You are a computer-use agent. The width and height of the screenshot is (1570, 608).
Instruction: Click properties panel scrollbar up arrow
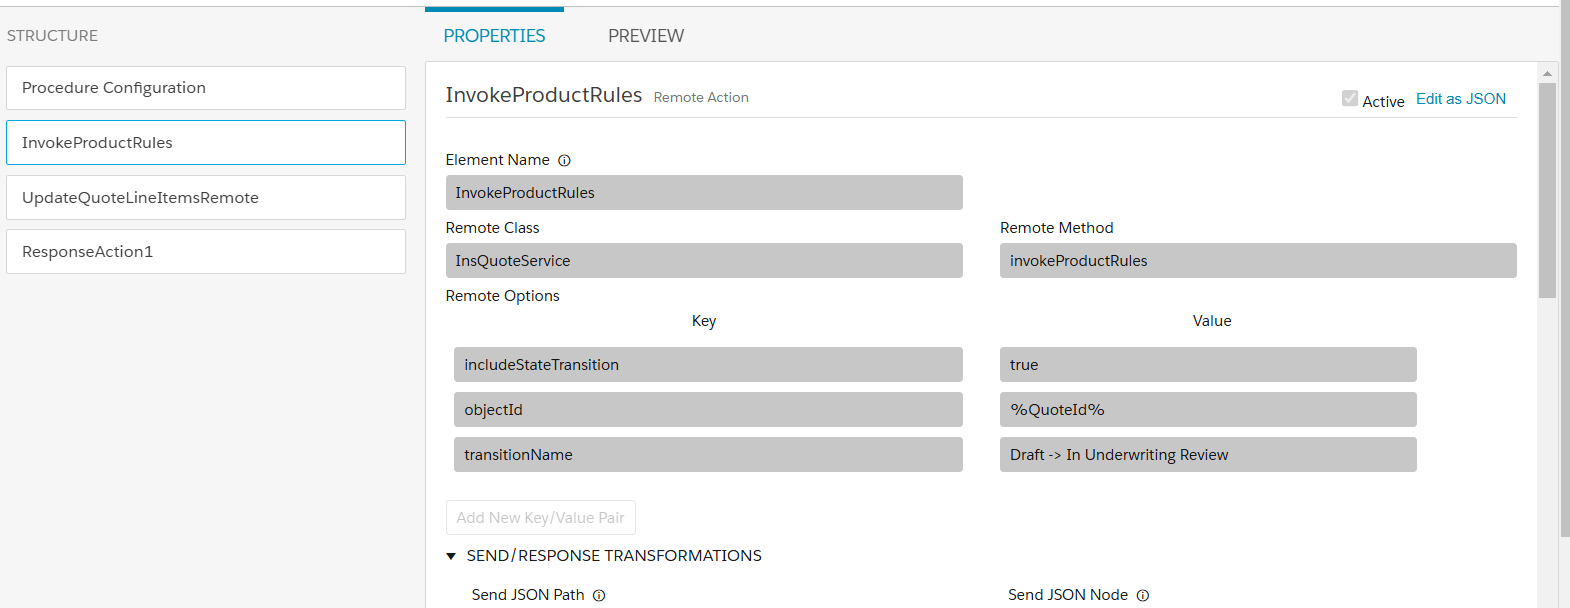pyautogui.click(x=1547, y=73)
